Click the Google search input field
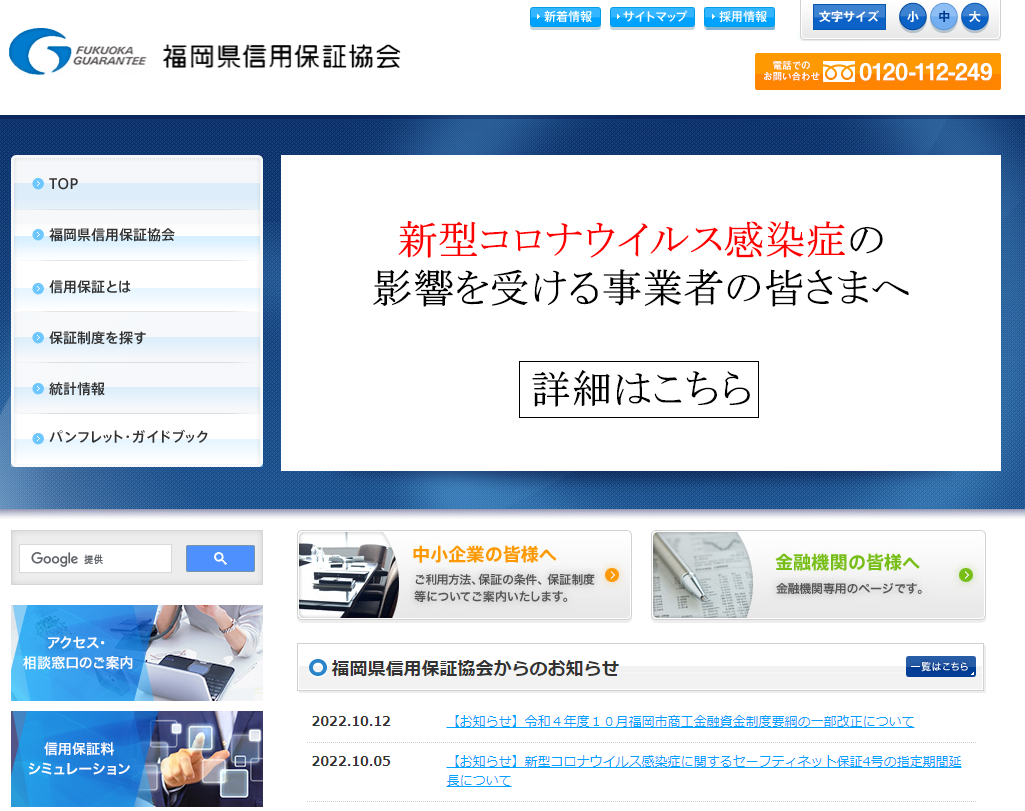The width and height of the screenshot is (1025, 811). [96, 559]
